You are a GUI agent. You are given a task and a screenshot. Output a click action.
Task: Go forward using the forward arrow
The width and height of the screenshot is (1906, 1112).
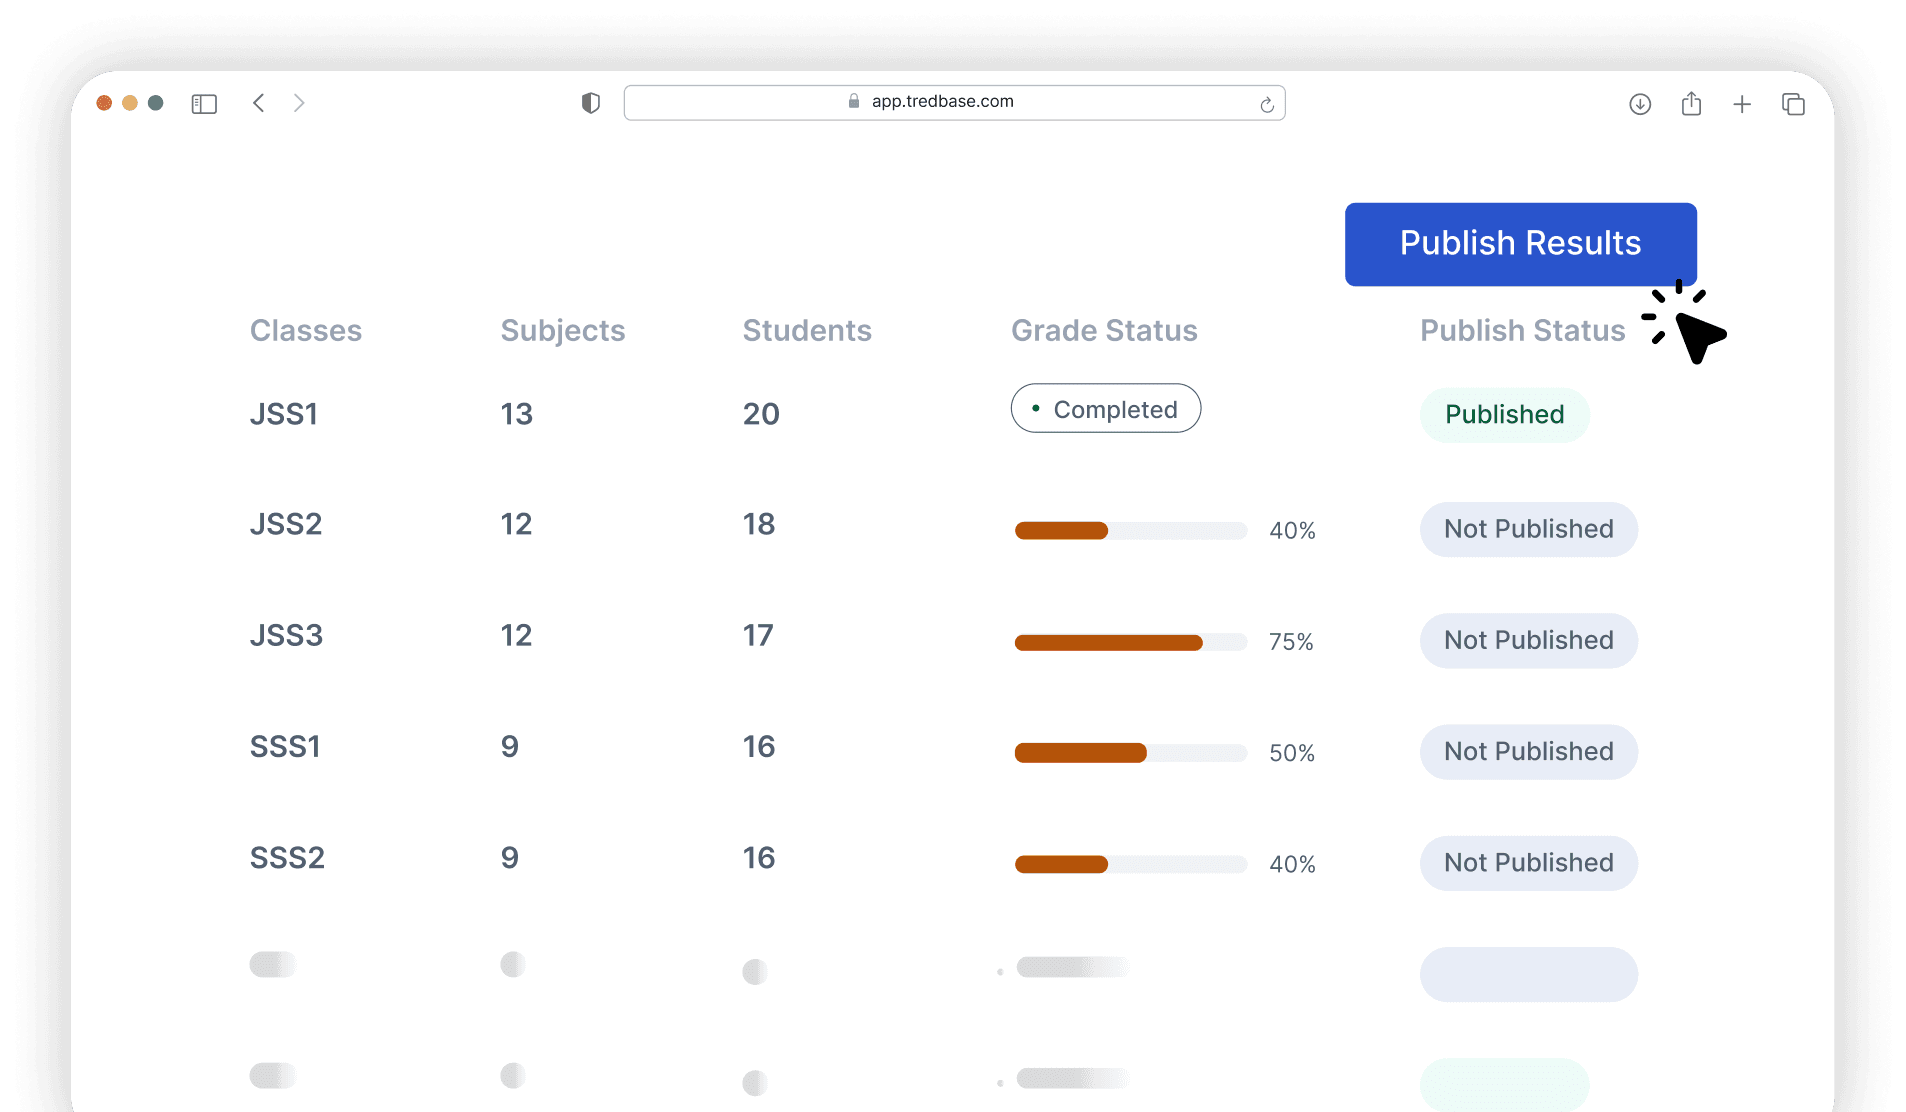click(299, 103)
